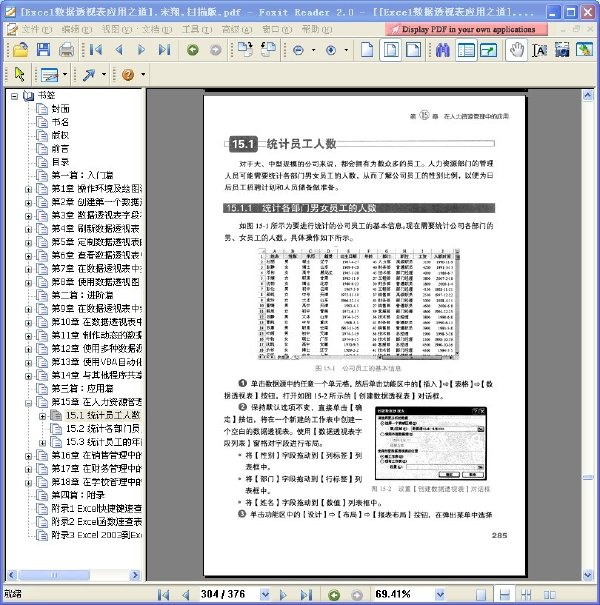Switch to facing pages layout in status bar
Screen dimensions: 600x605
(x=549, y=595)
